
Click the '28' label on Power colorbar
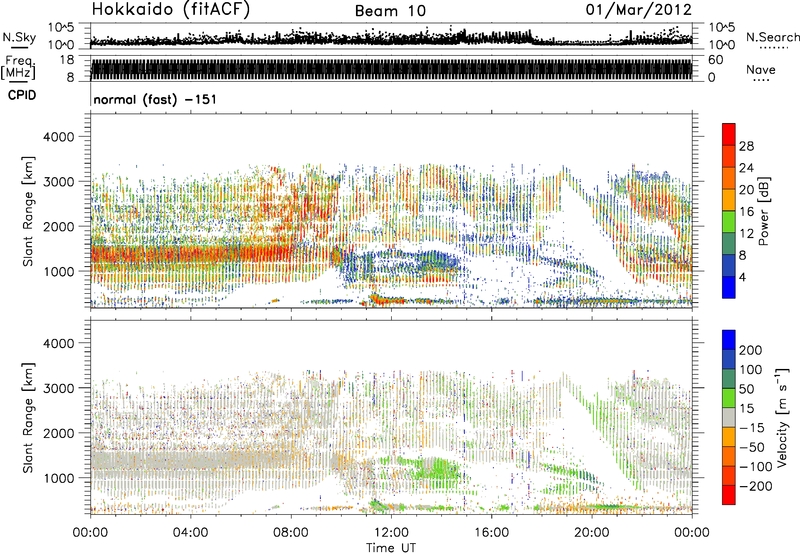746,146
